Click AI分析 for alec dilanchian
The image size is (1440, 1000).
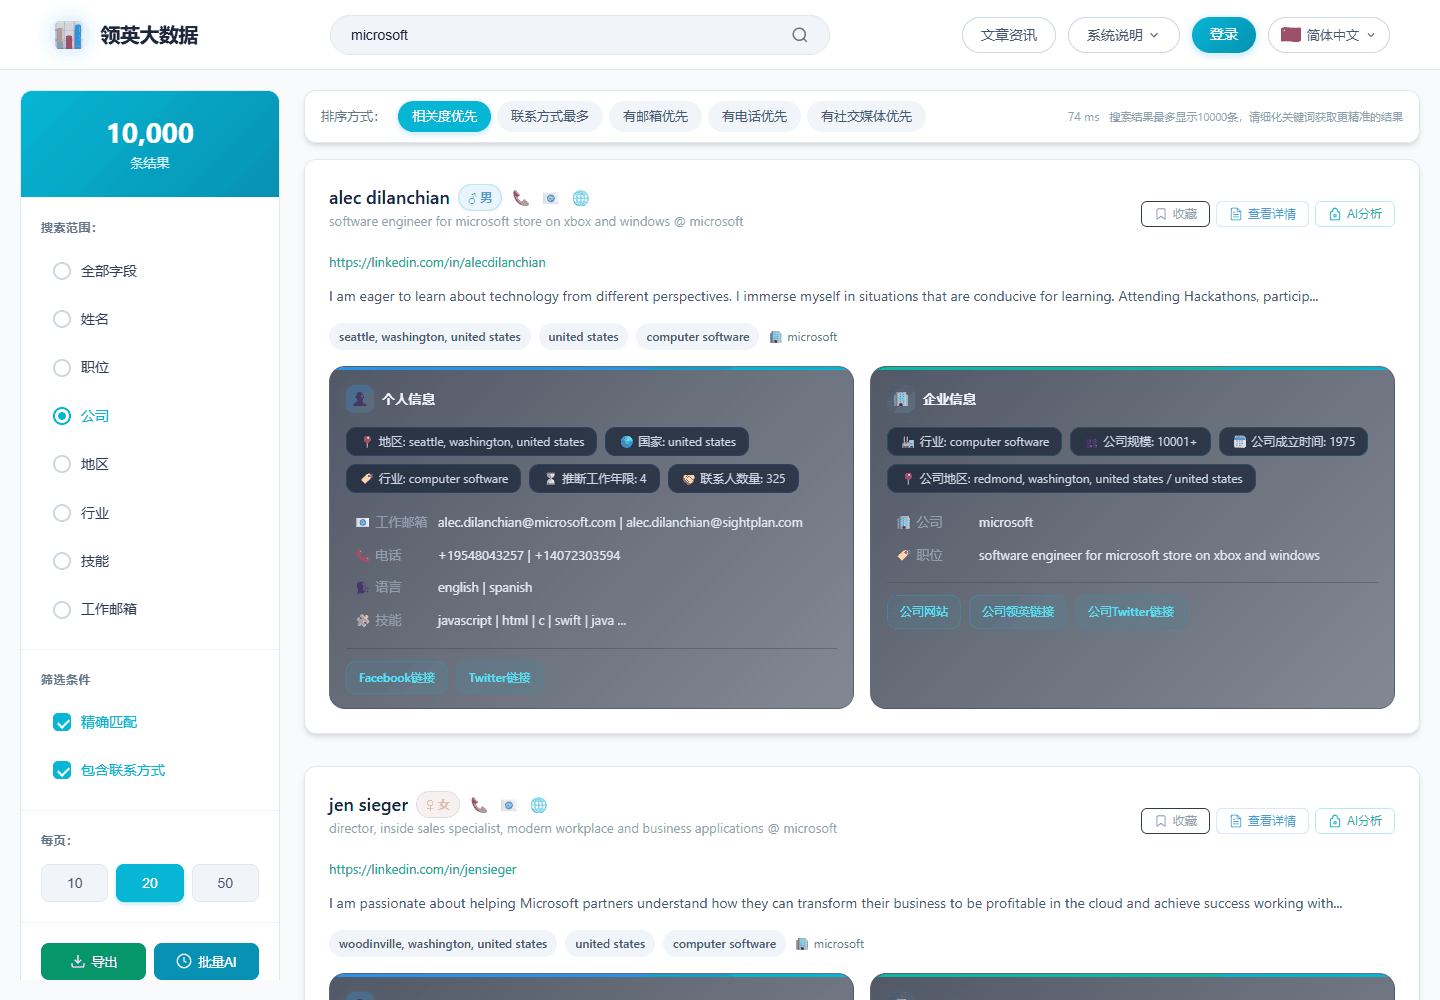[1355, 214]
